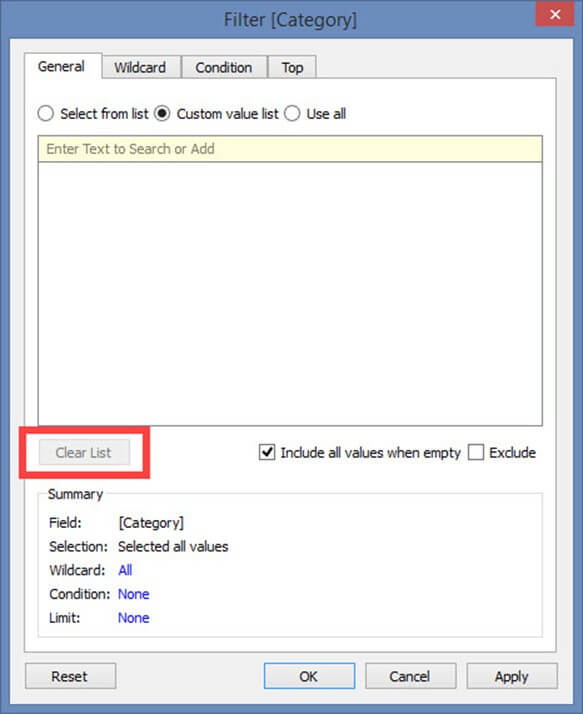
Task: Select the Use all radio button
Action: click(315, 113)
